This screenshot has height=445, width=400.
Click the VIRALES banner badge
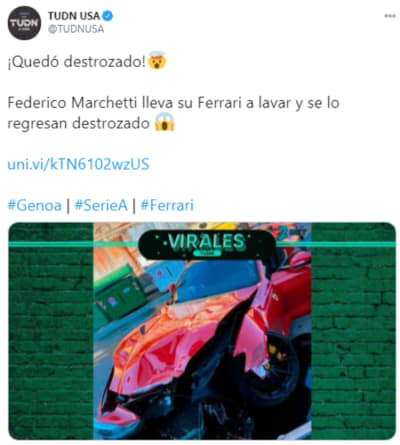[x=207, y=244]
